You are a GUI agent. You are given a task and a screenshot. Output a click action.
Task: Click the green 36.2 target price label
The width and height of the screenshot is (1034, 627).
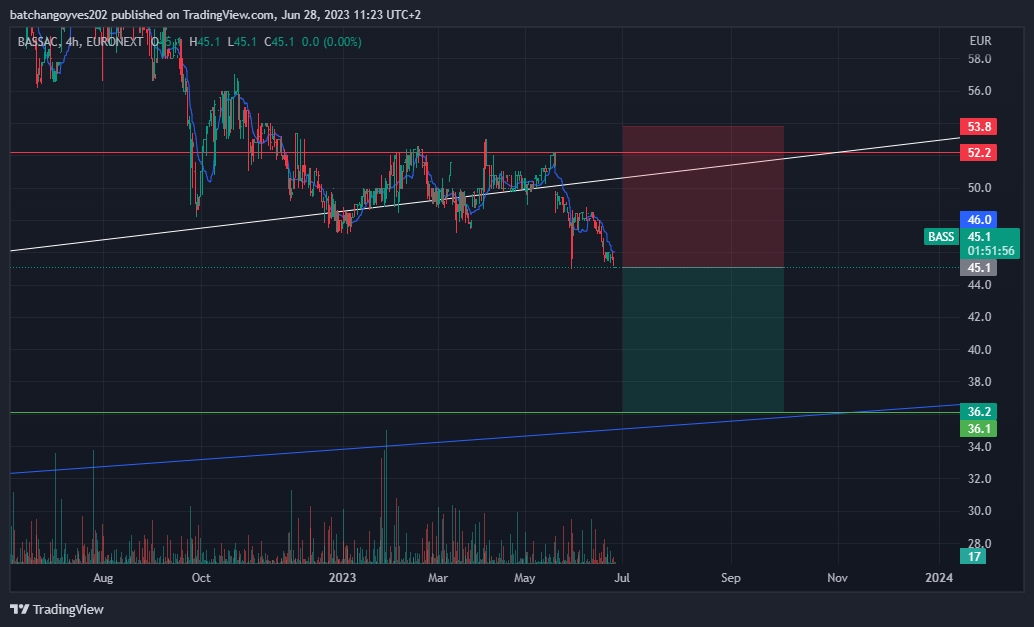point(979,411)
